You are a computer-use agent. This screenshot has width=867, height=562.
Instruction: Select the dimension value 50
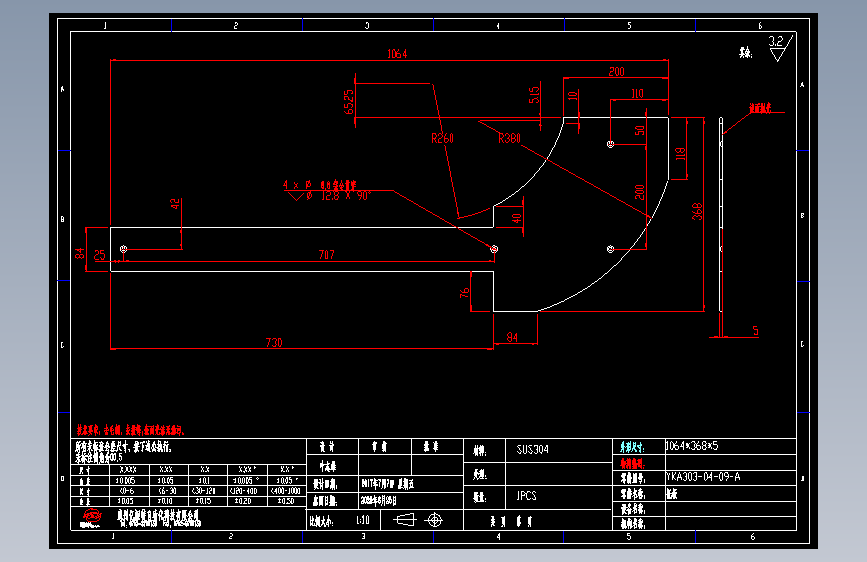pyautogui.click(x=640, y=131)
